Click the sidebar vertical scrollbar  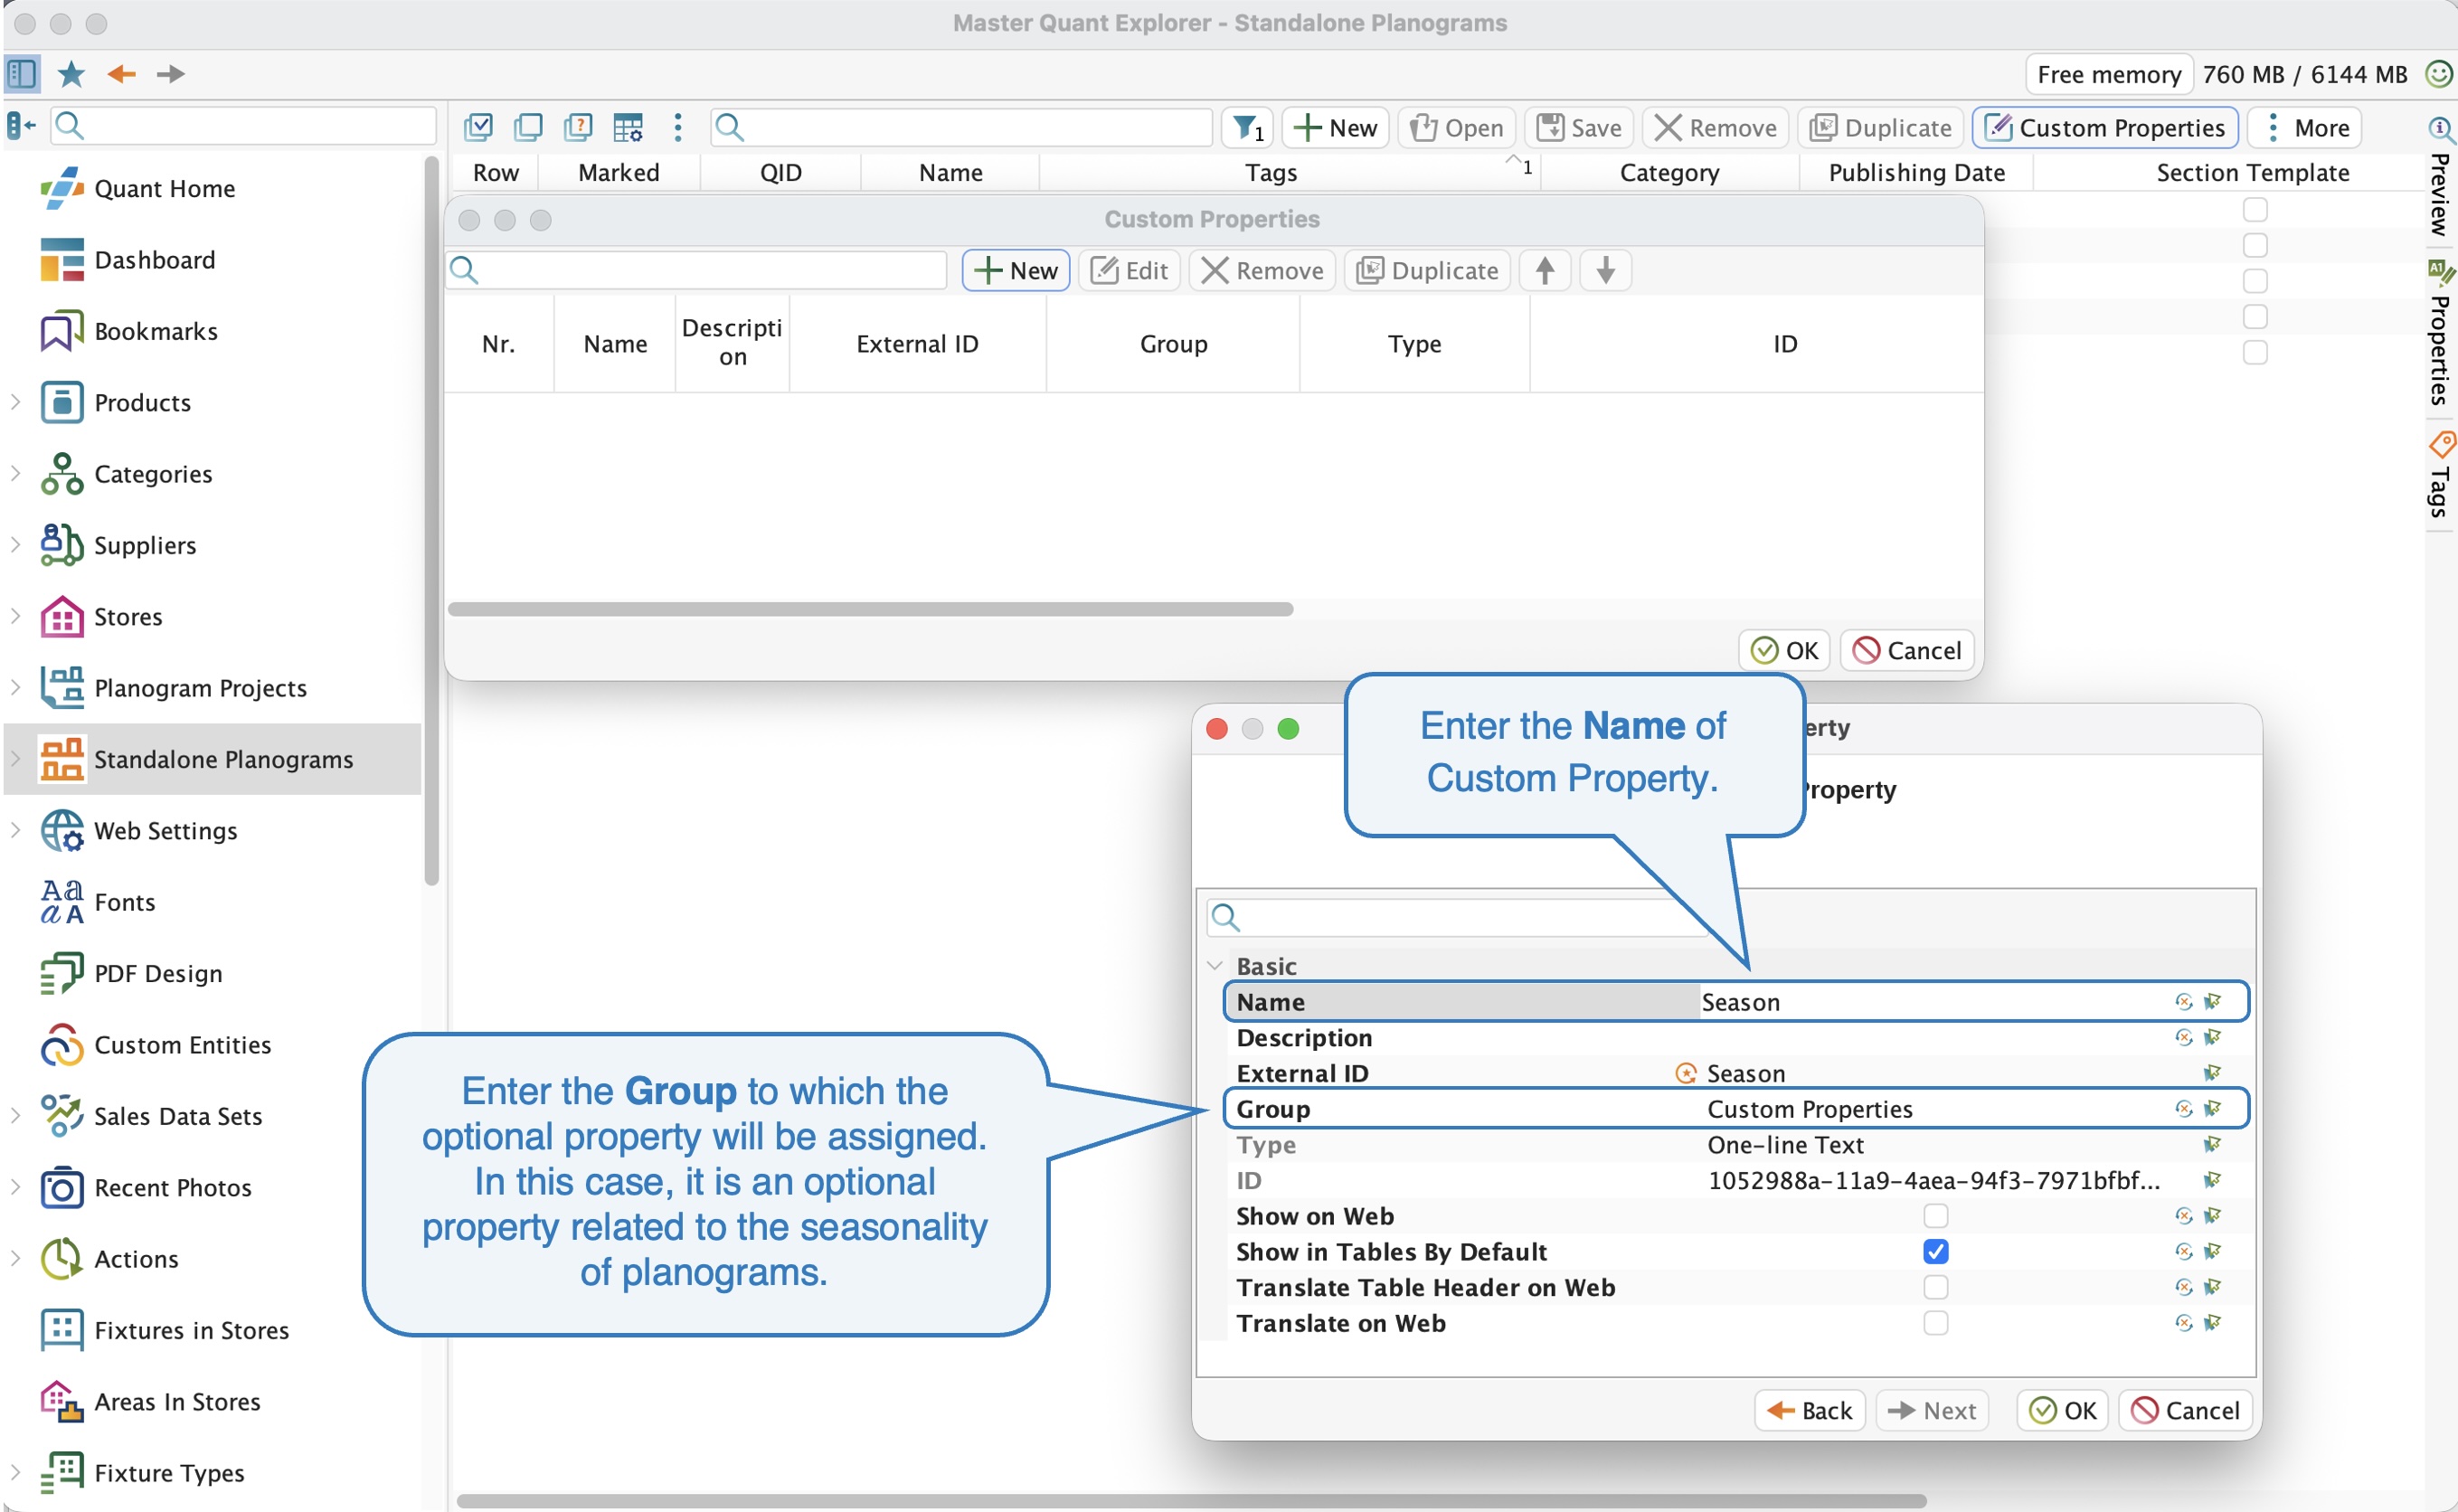click(432, 520)
